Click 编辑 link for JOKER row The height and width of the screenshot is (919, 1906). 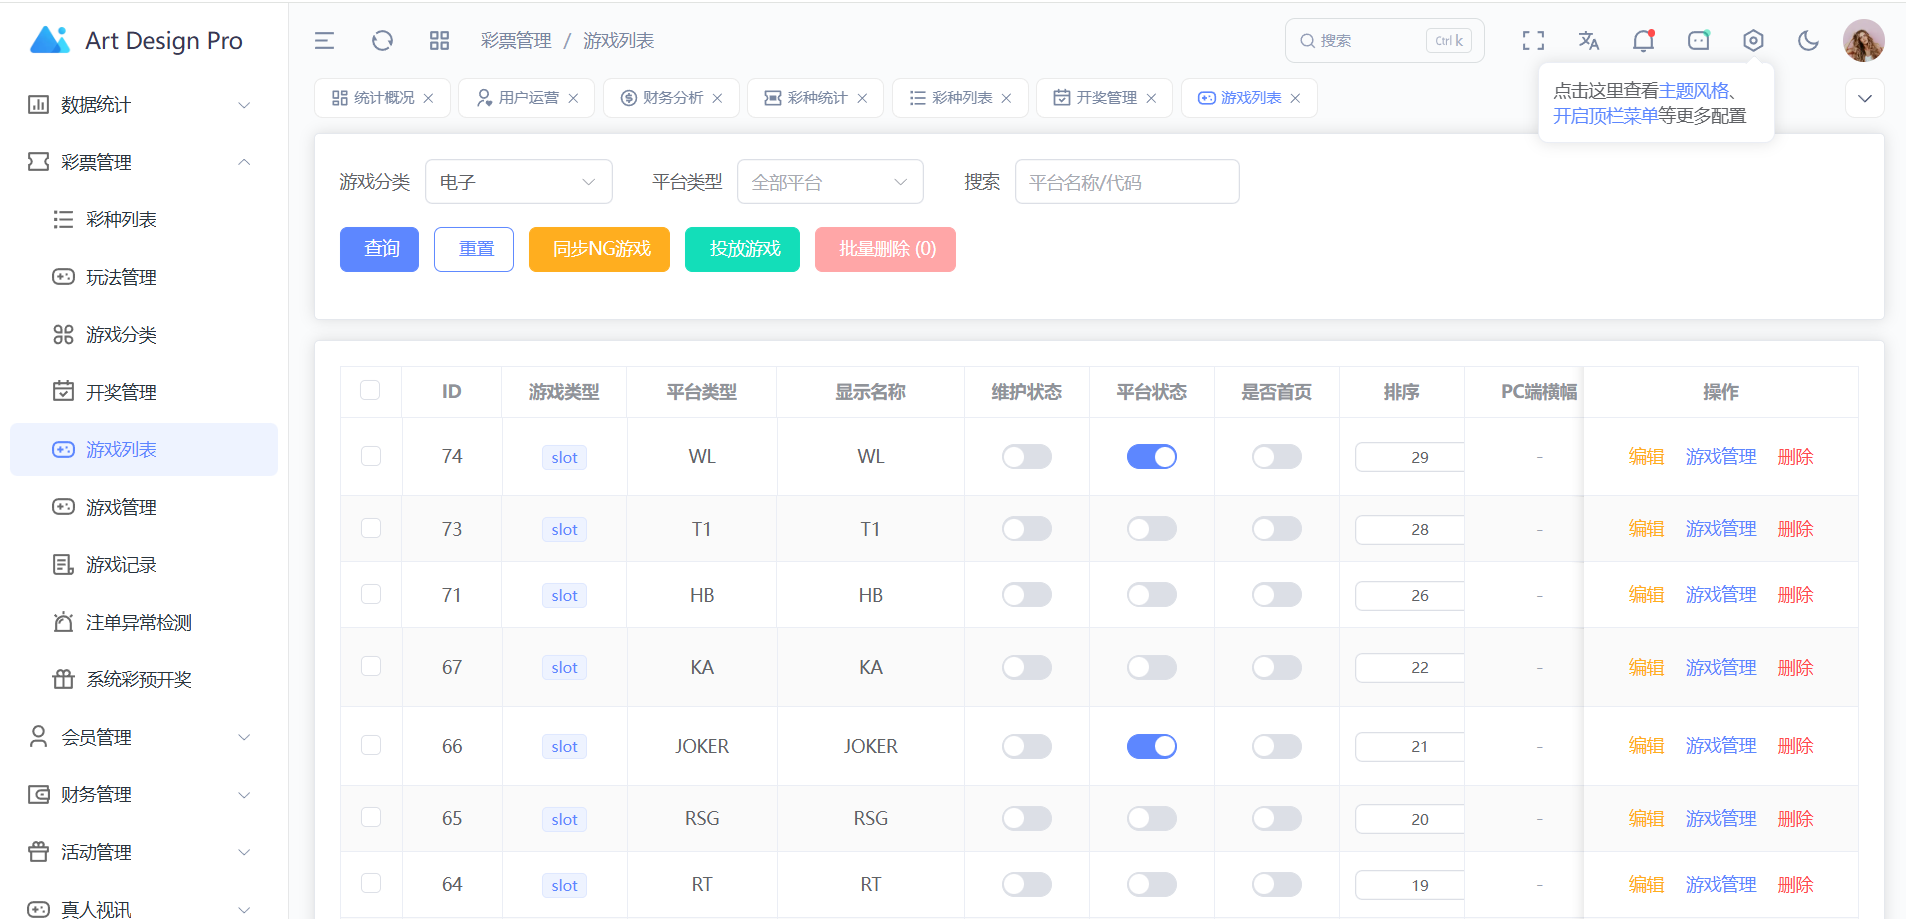coord(1645,746)
